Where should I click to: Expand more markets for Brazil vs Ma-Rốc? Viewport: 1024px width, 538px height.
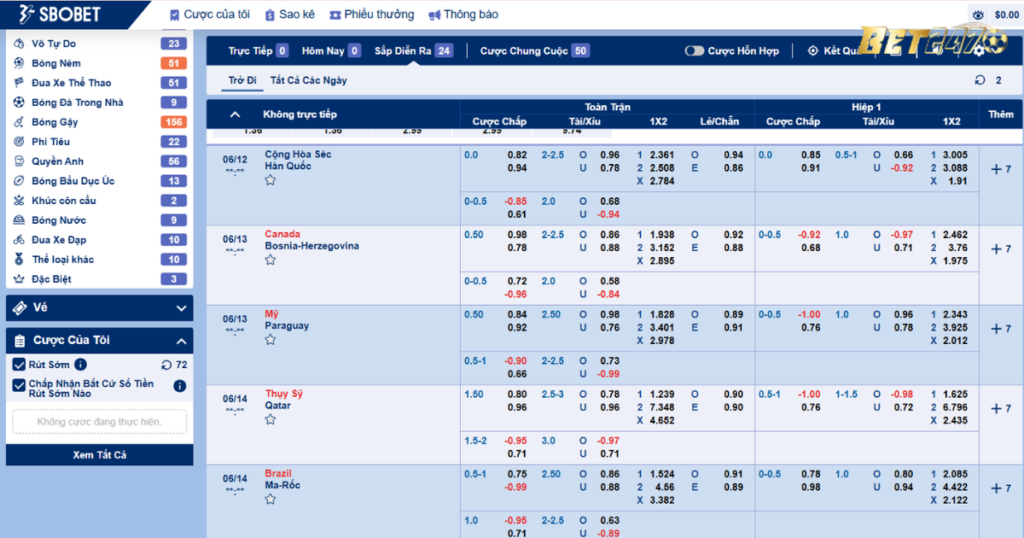1000,488
